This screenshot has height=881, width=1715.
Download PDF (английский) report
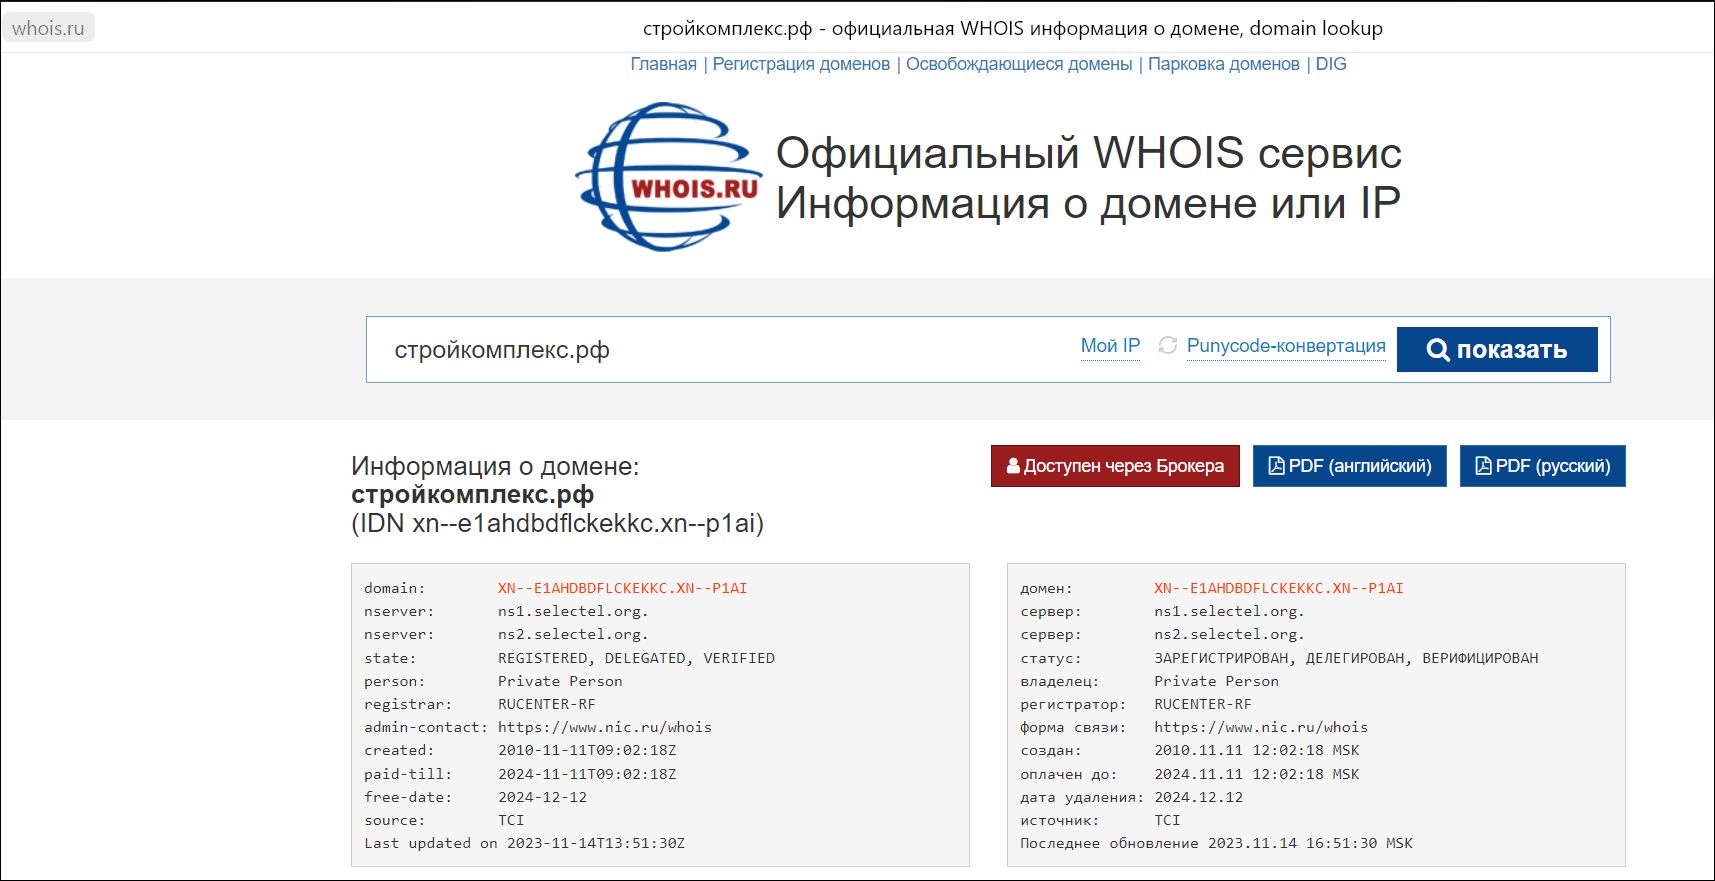pos(1350,466)
